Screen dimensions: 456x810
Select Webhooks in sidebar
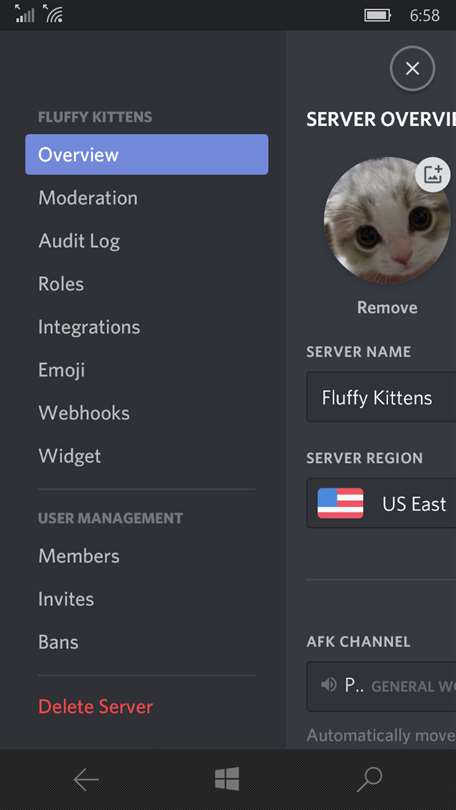(84, 413)
